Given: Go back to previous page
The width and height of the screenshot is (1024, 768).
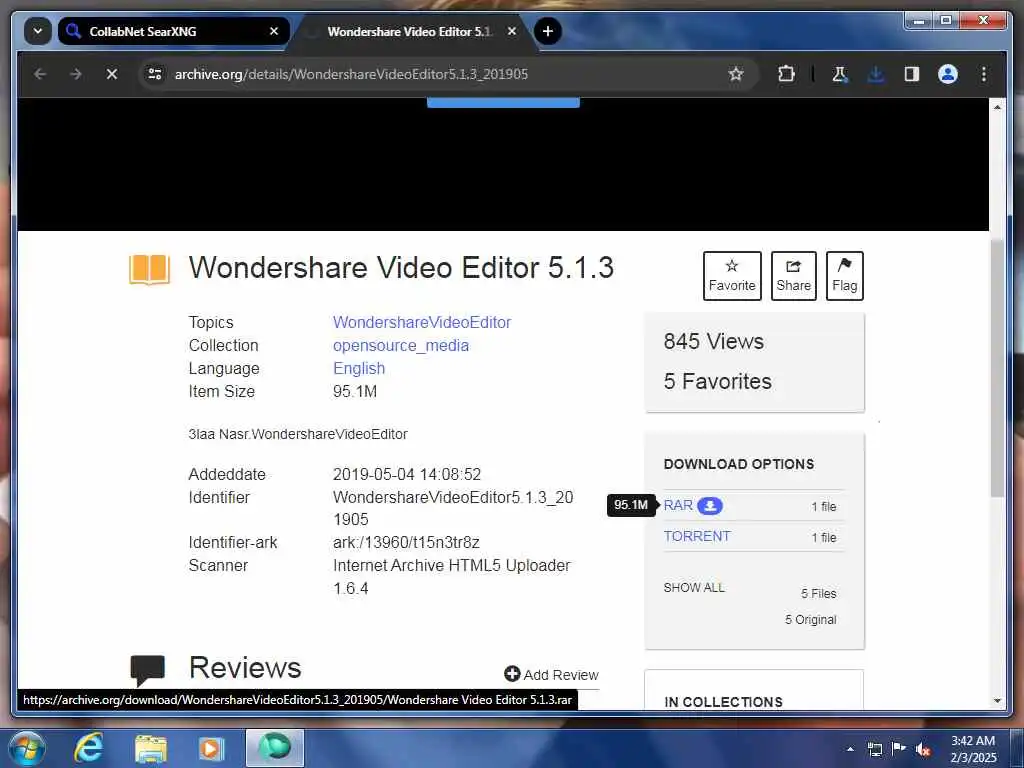Looking at the screenshot, I should point(40,74).
